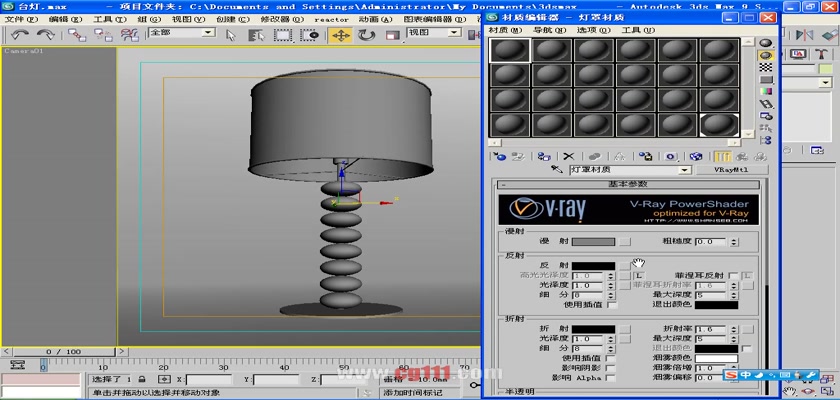Click the Sample Type sphere icon
The height and width of the screenshot is (400, 840).
tap(766, 43)
